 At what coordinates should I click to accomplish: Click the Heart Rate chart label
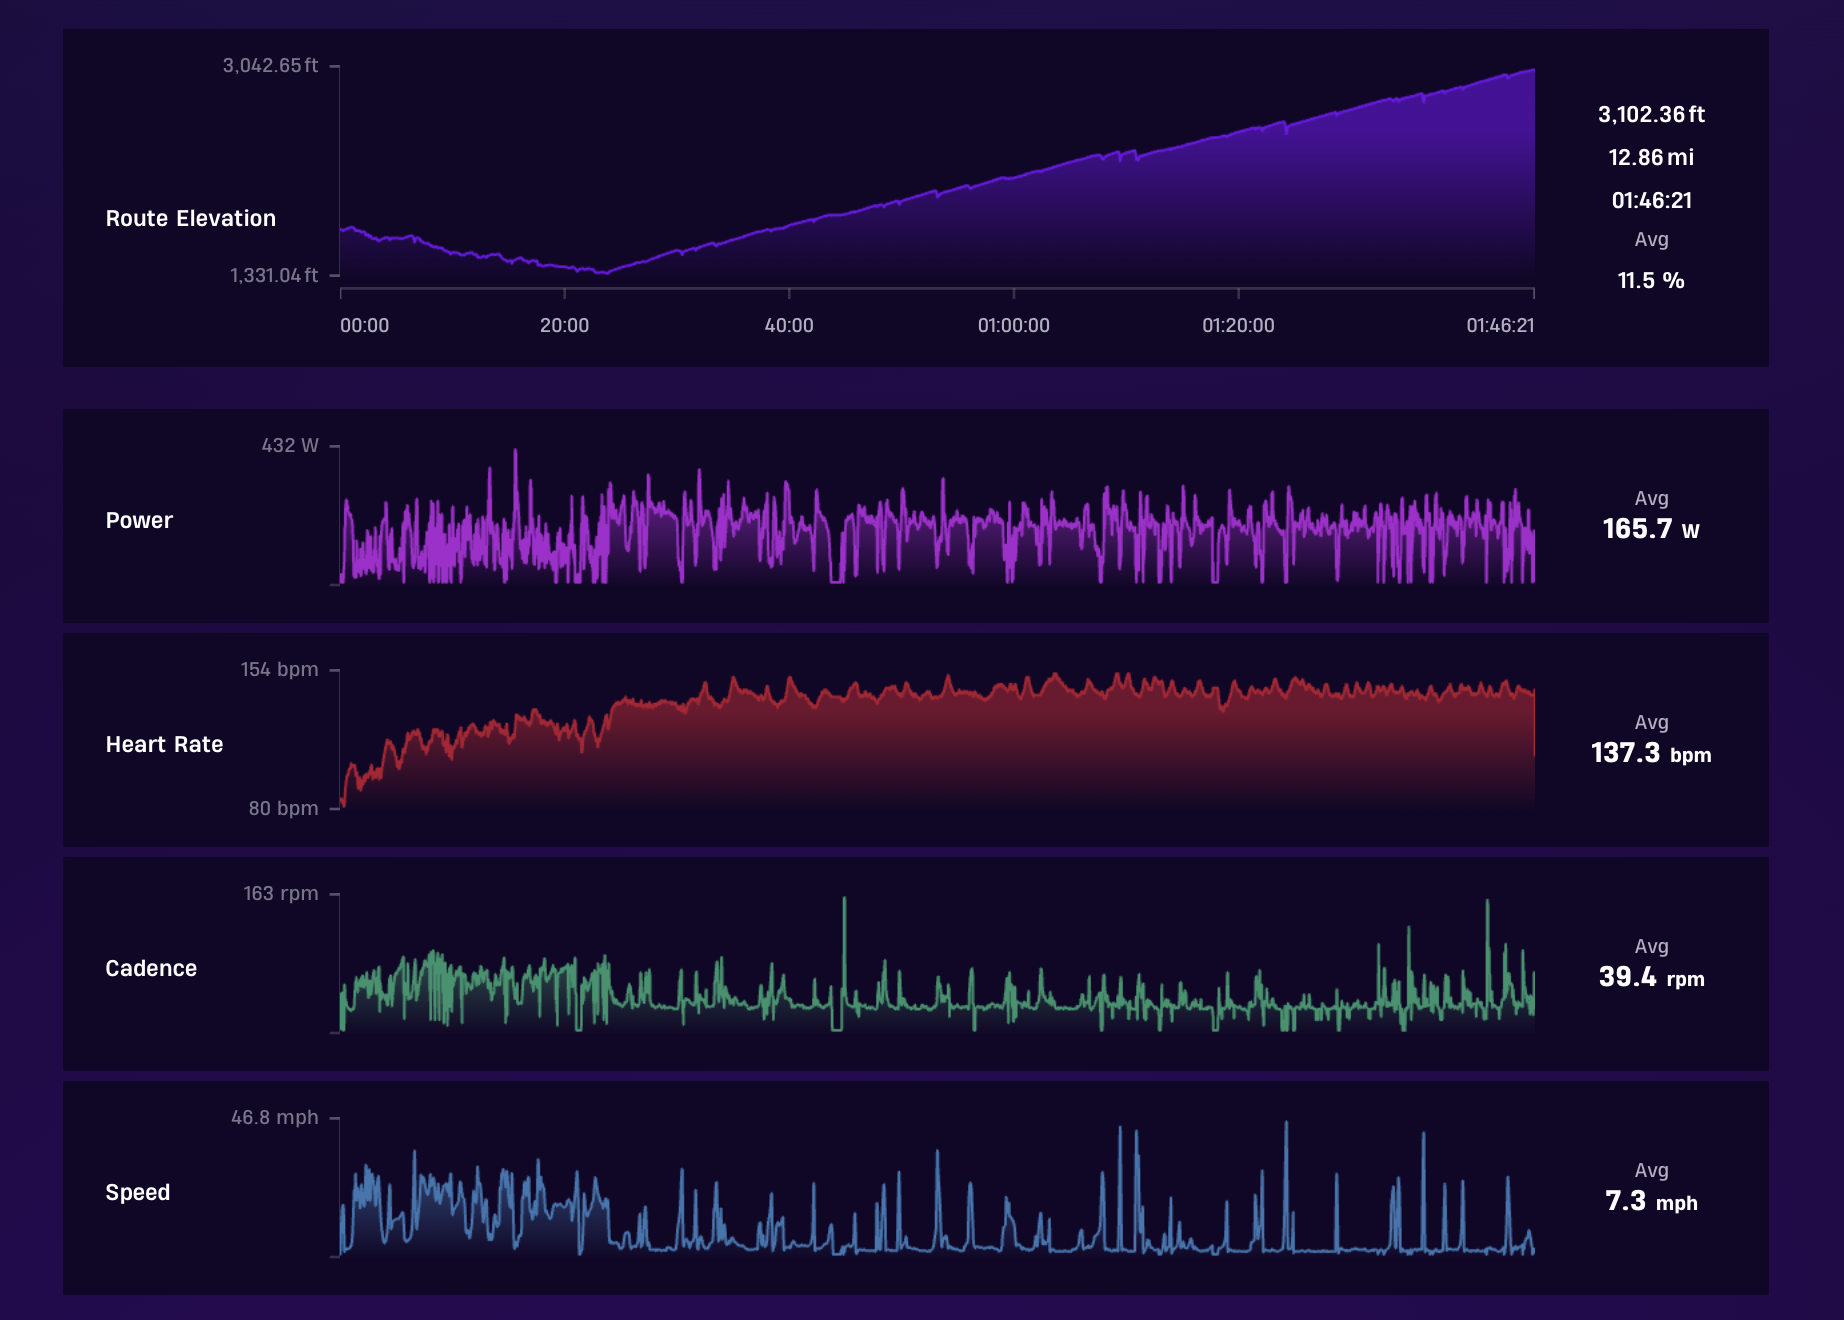(164, 744)
